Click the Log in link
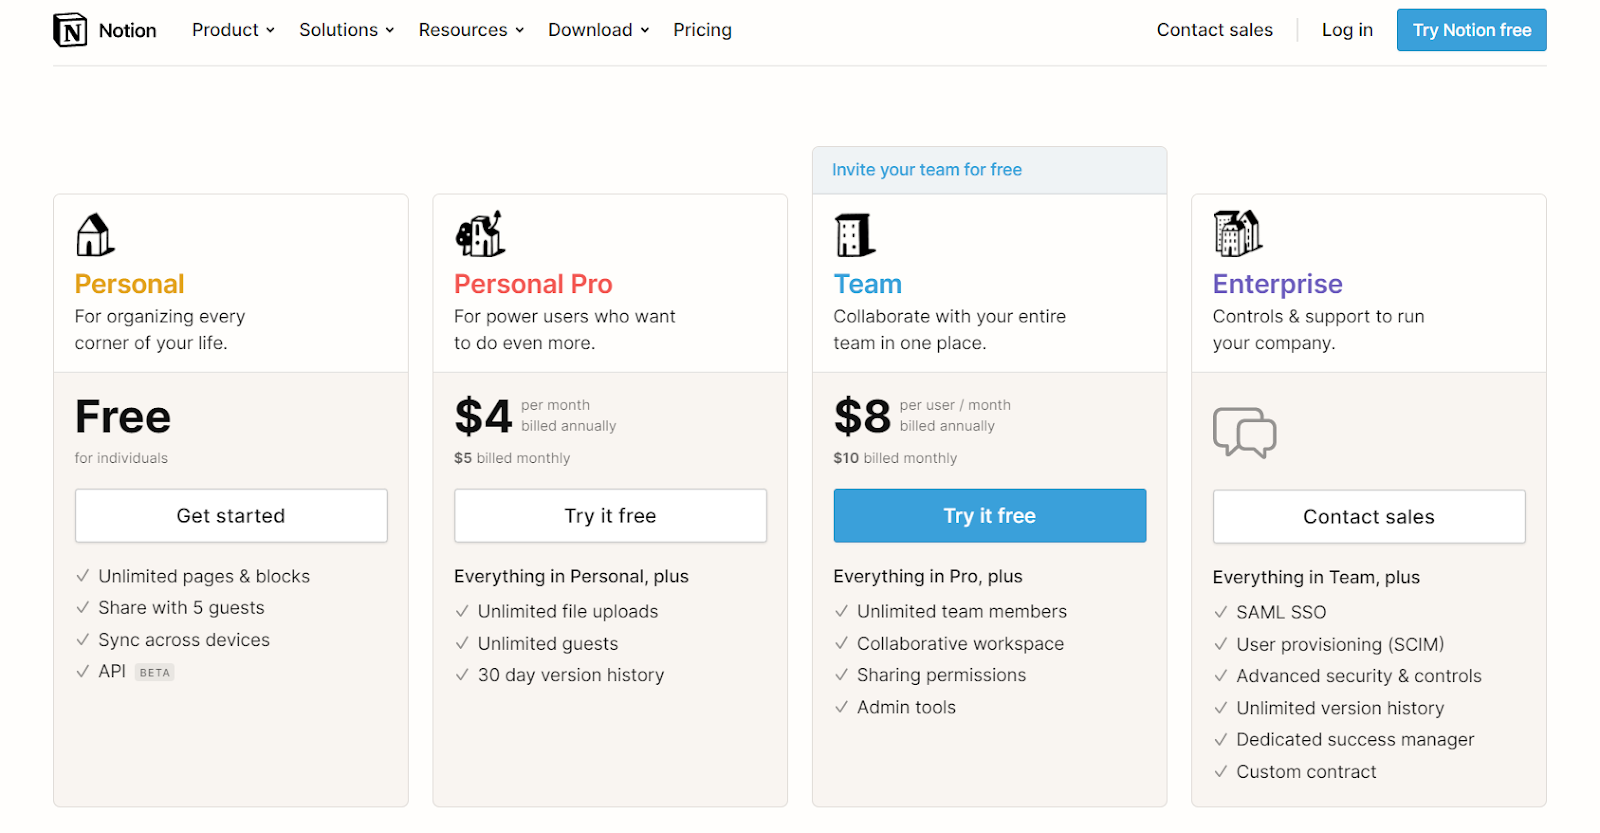Image resolution: width=1600 pixels, height=833 pixels. coord(1347,30)
